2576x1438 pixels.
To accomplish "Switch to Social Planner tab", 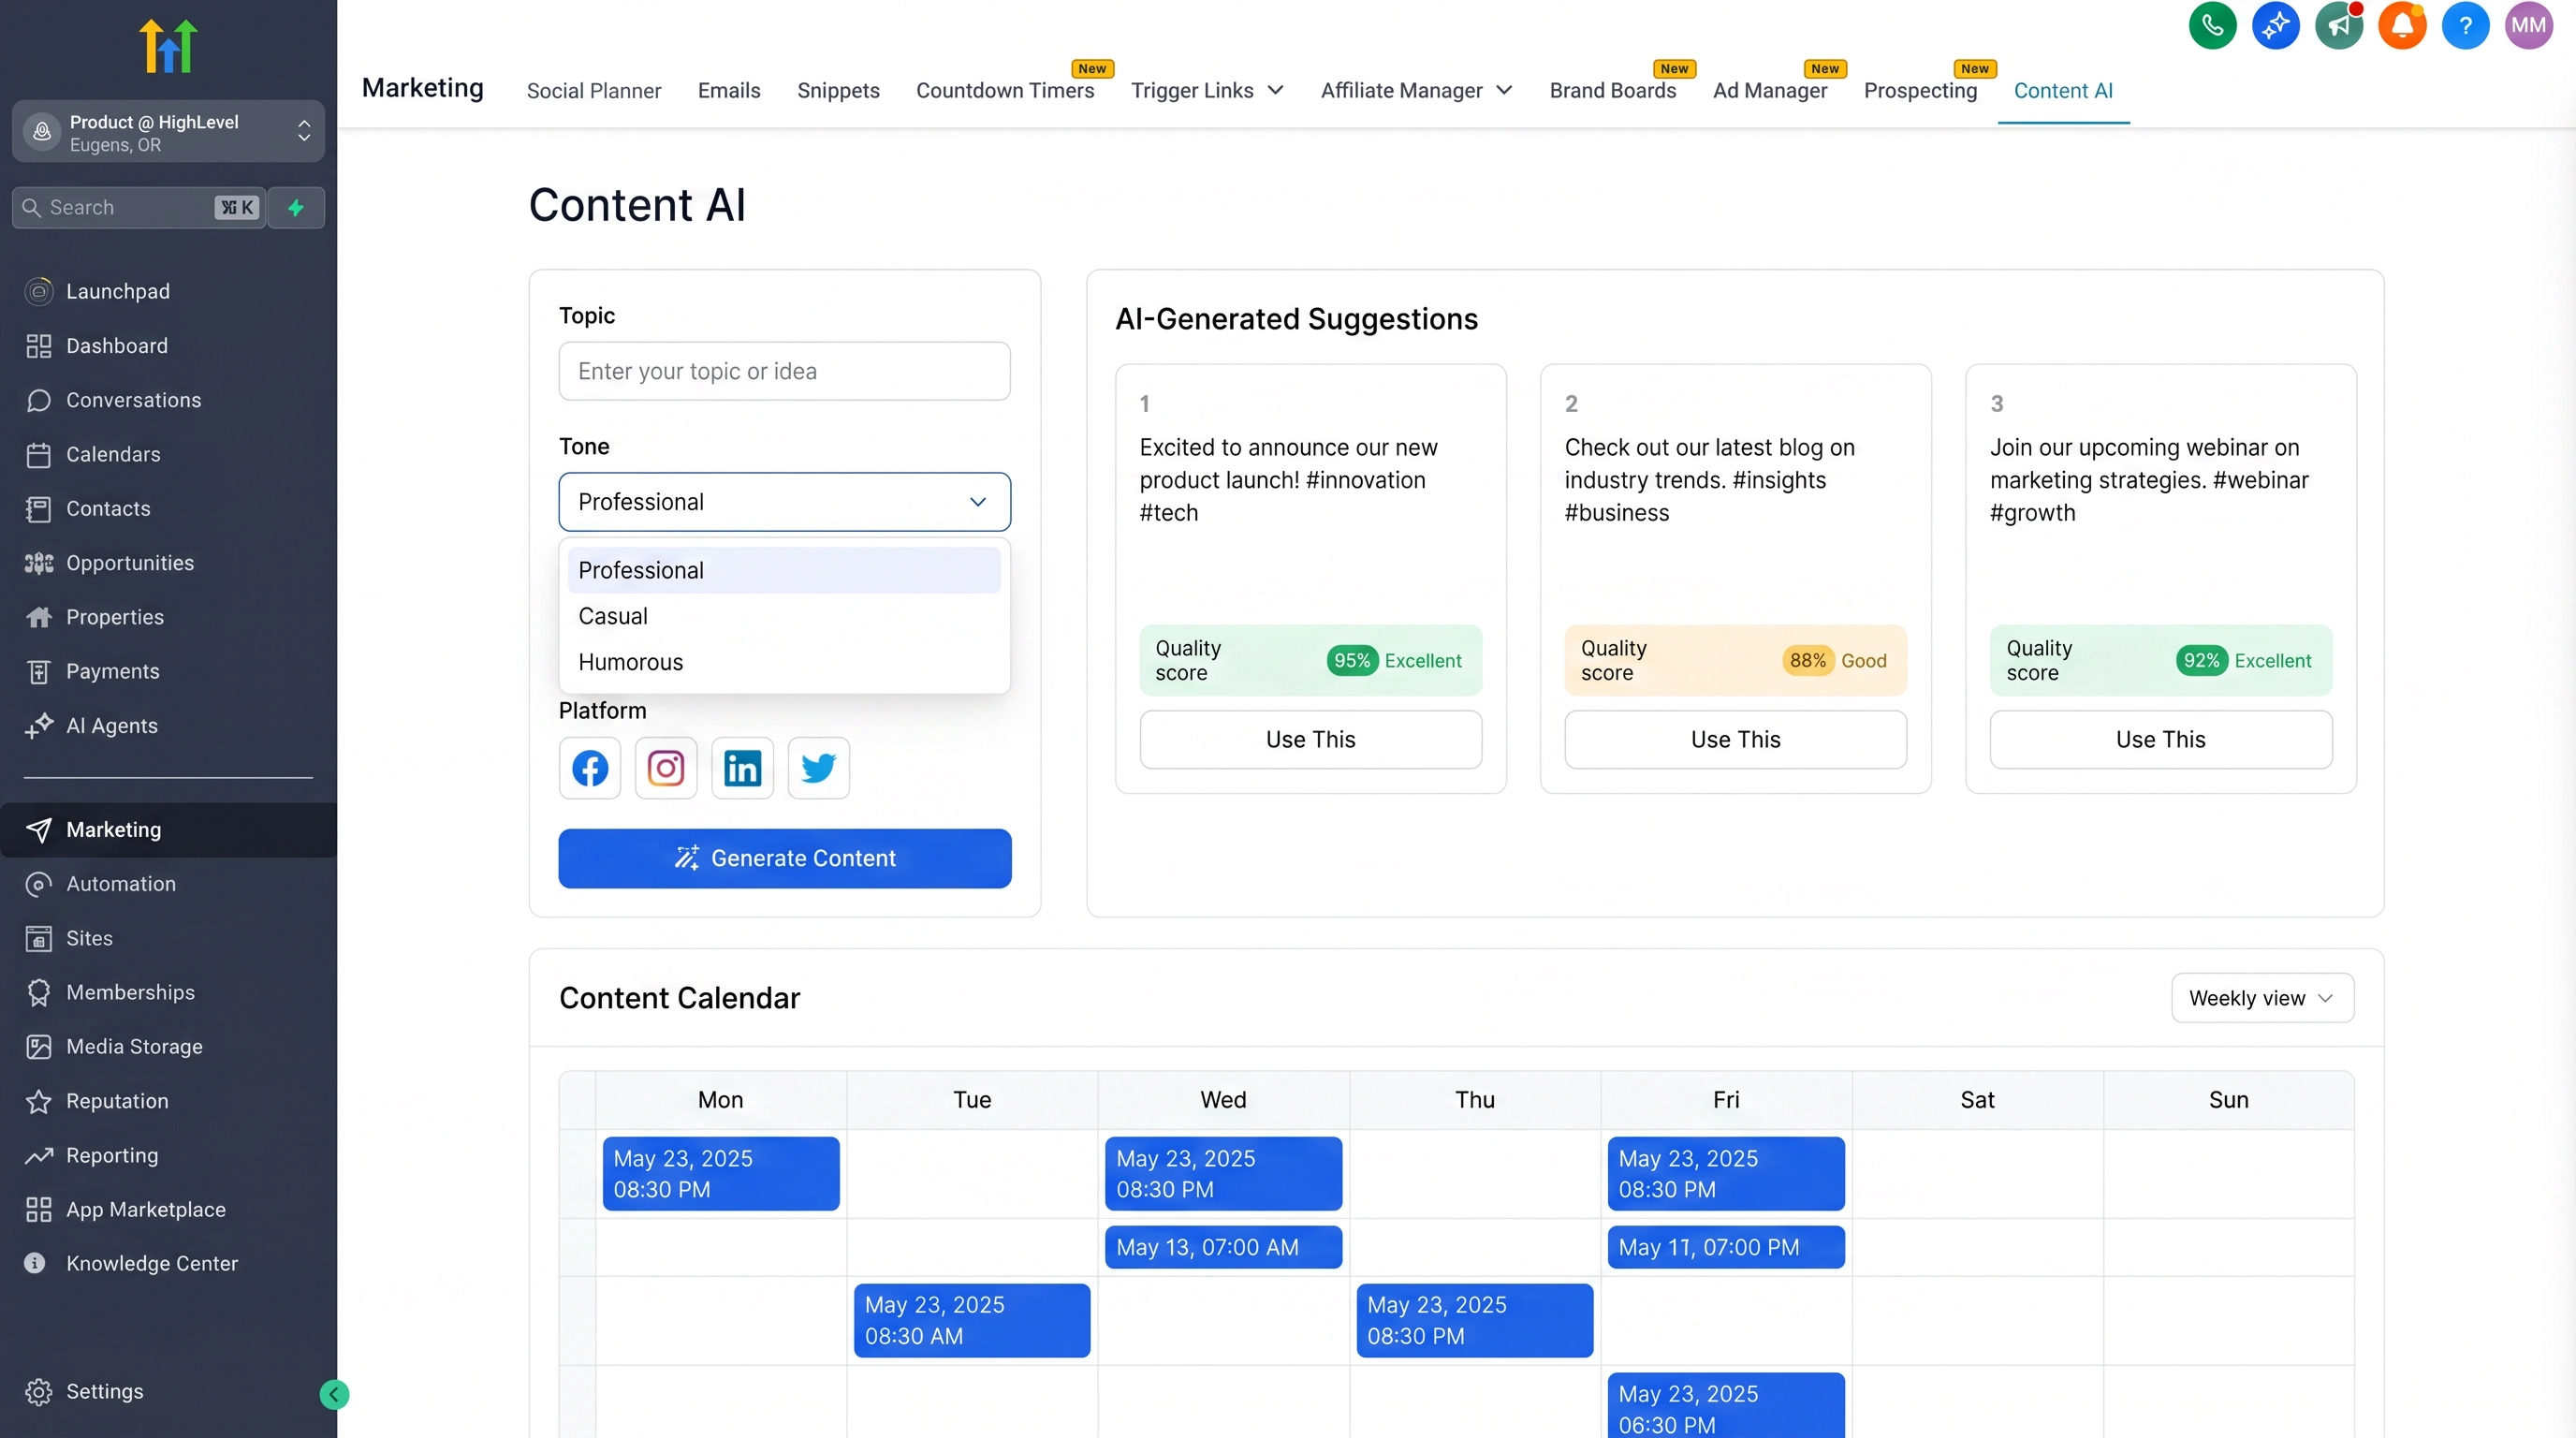I will click(594, 90).
